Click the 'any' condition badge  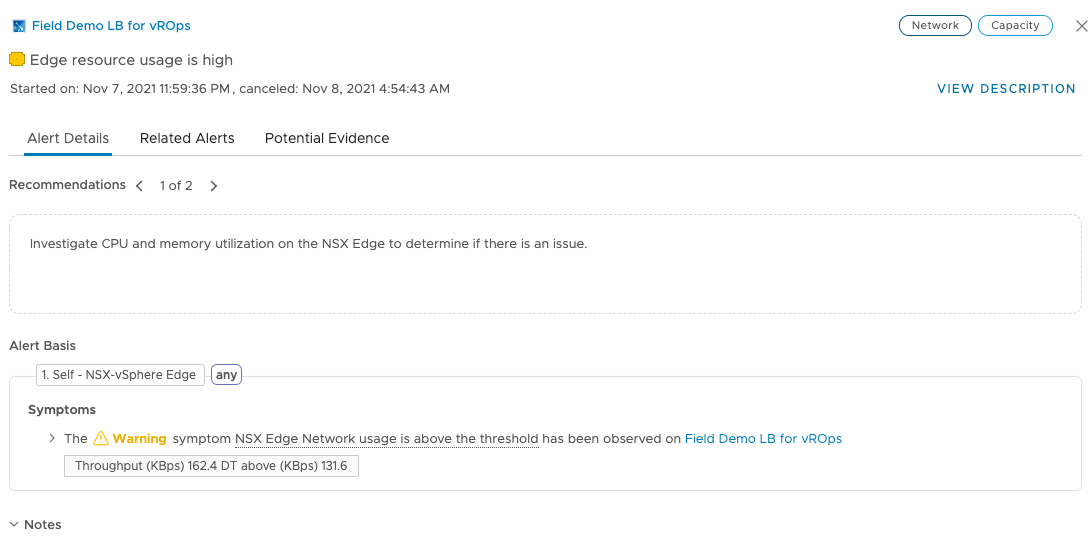pyautogui.click(x=227, y=375)
